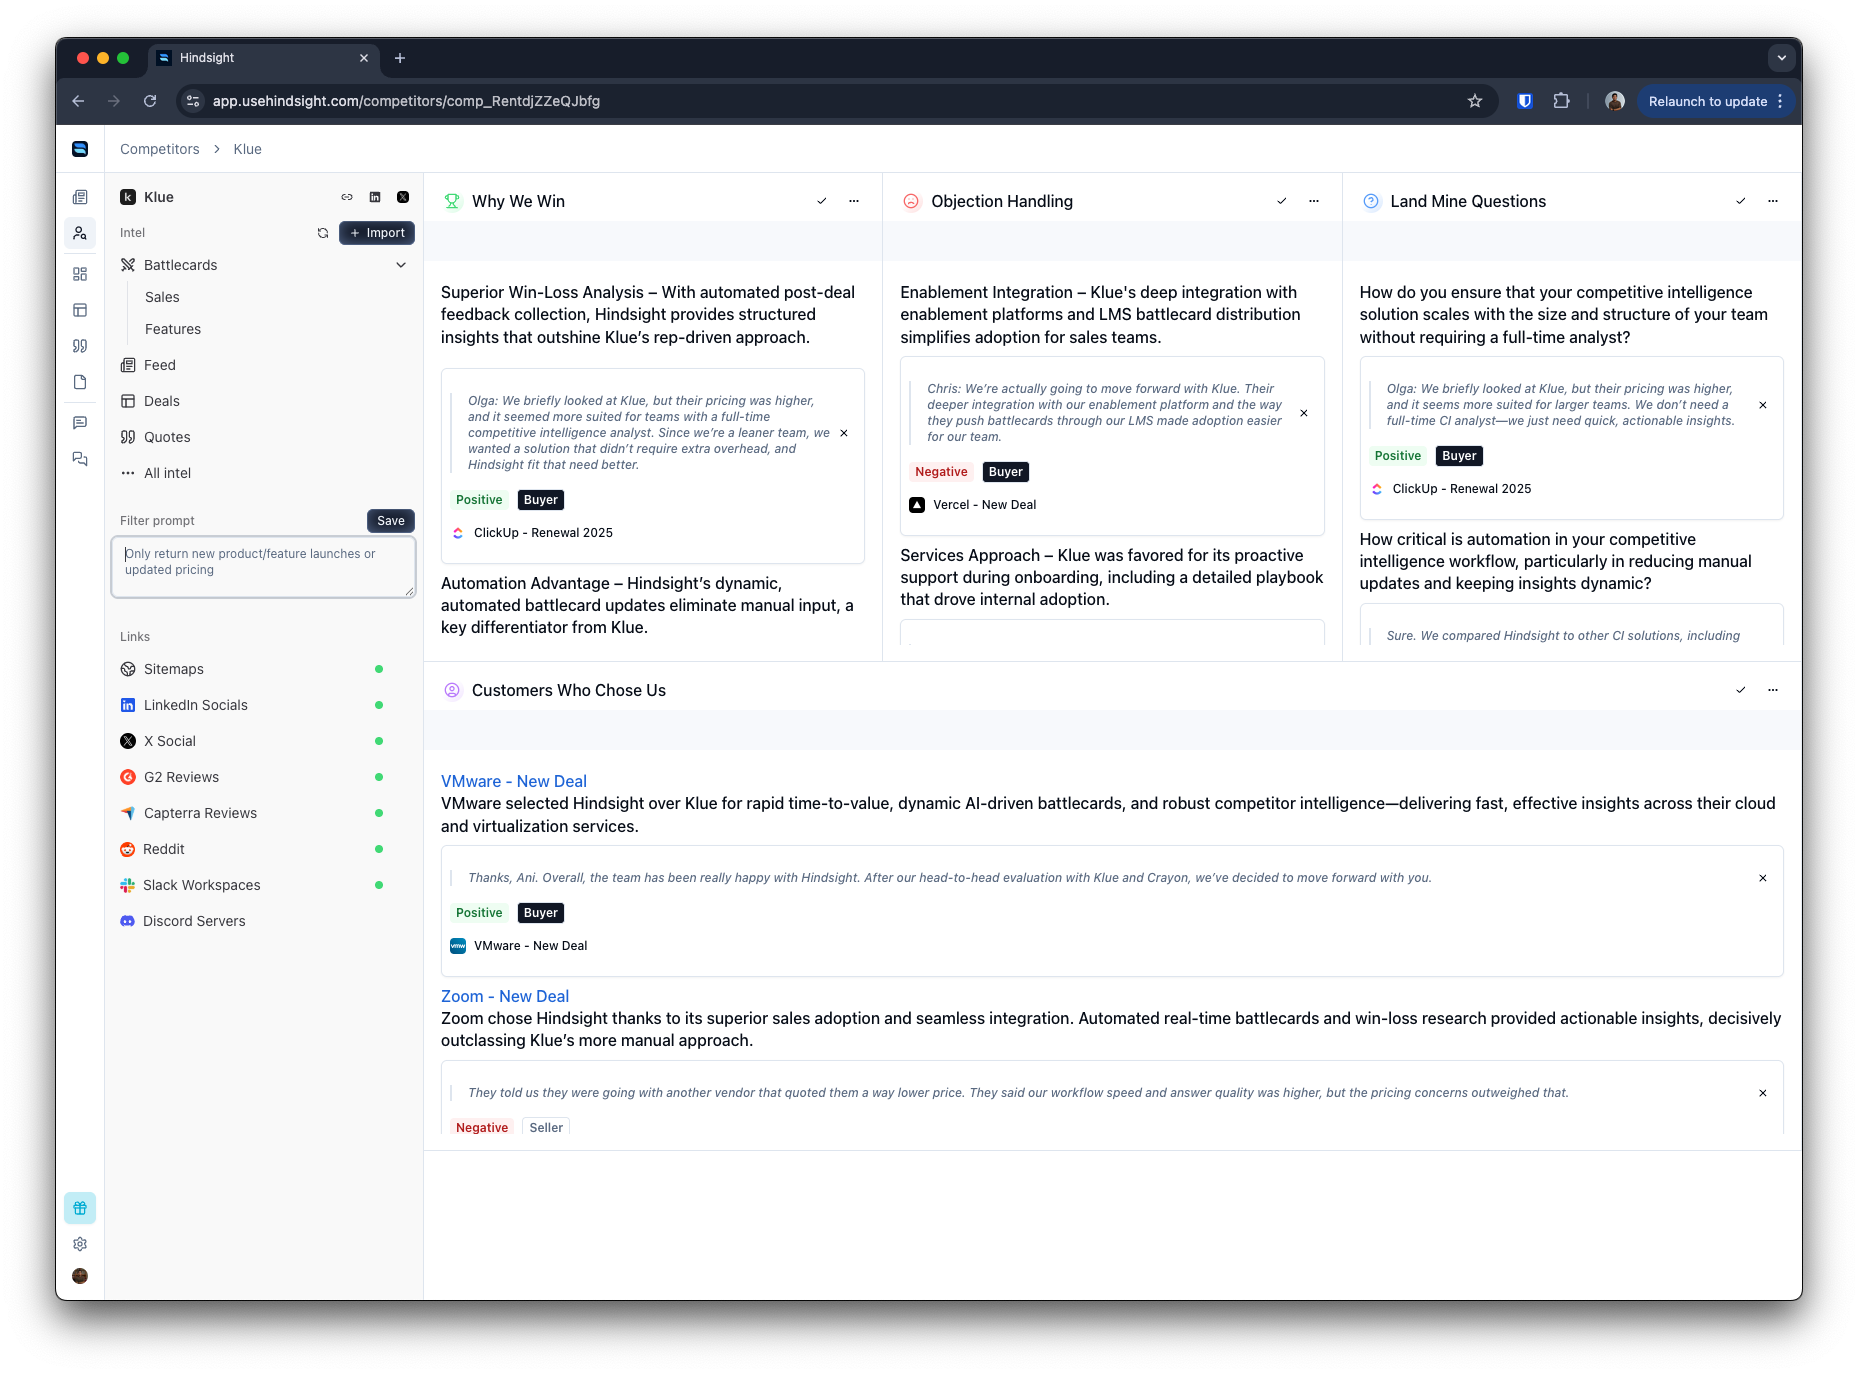The width and height of the screenshot is (1858, 1374).
Task: Remove VMware quote card
Action: click(1763, 878)
